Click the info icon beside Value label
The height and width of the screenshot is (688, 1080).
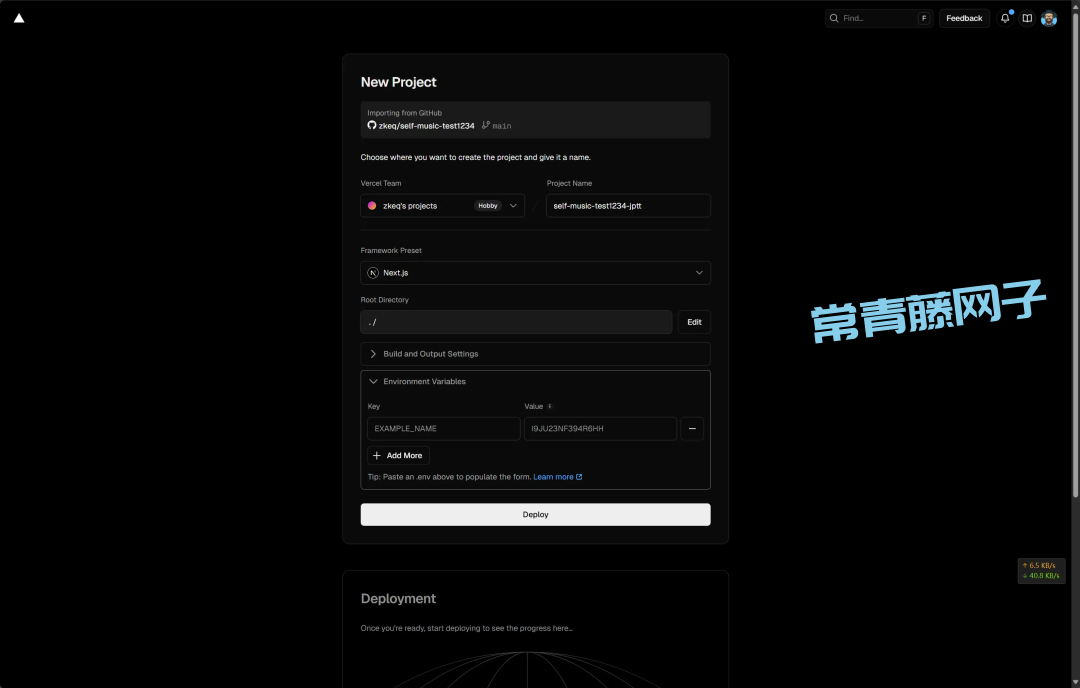click(x=550, y=407)
